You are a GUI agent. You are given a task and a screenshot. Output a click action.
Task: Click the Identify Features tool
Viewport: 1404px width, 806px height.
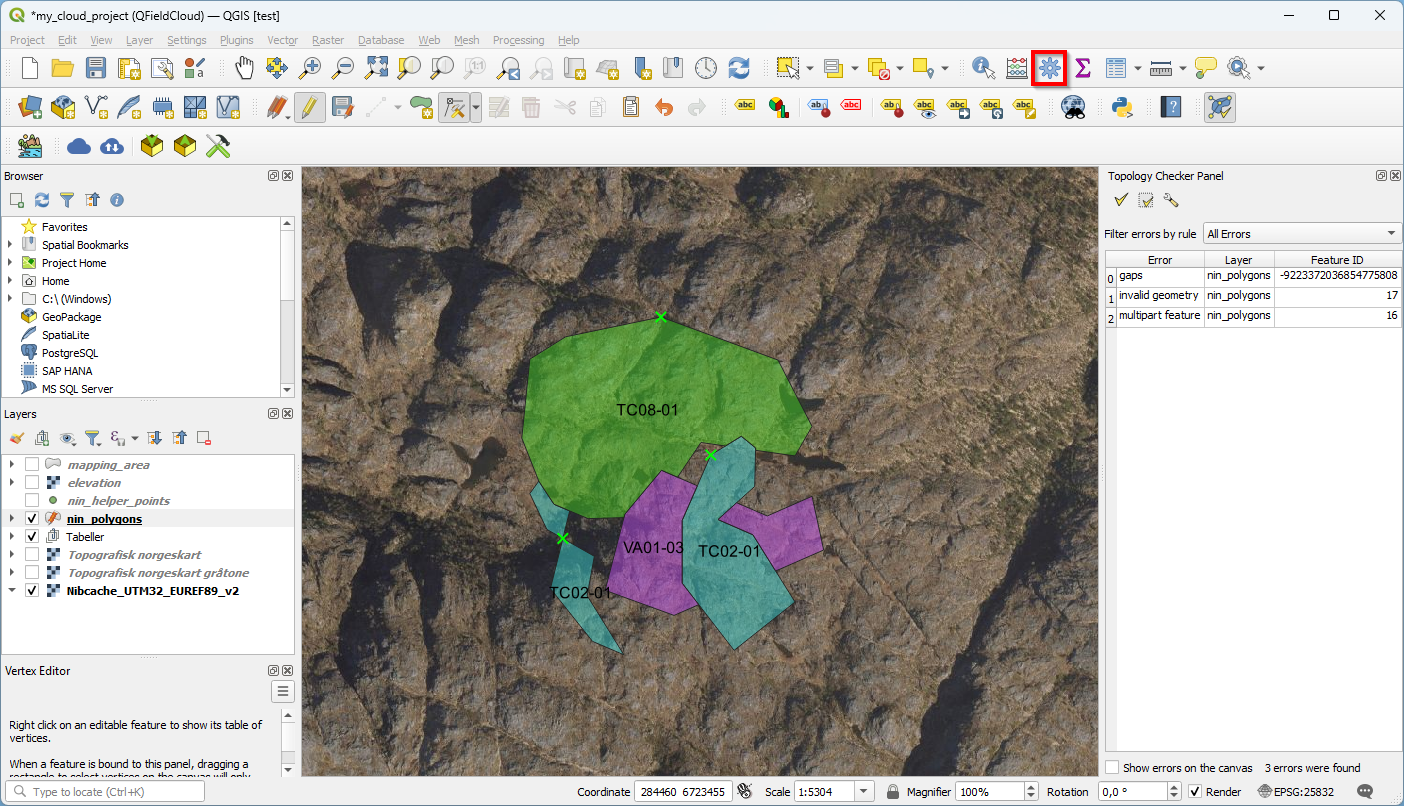983,68
